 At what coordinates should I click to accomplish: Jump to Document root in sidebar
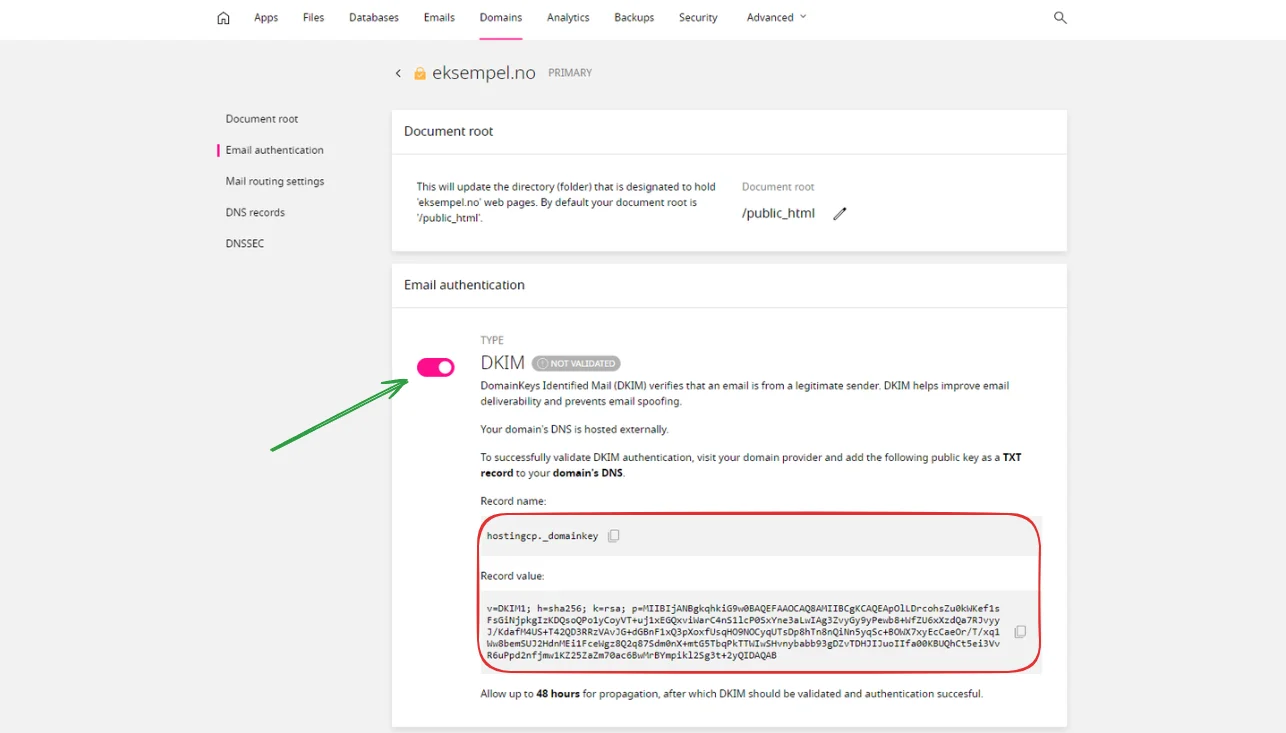click(262, 119)
